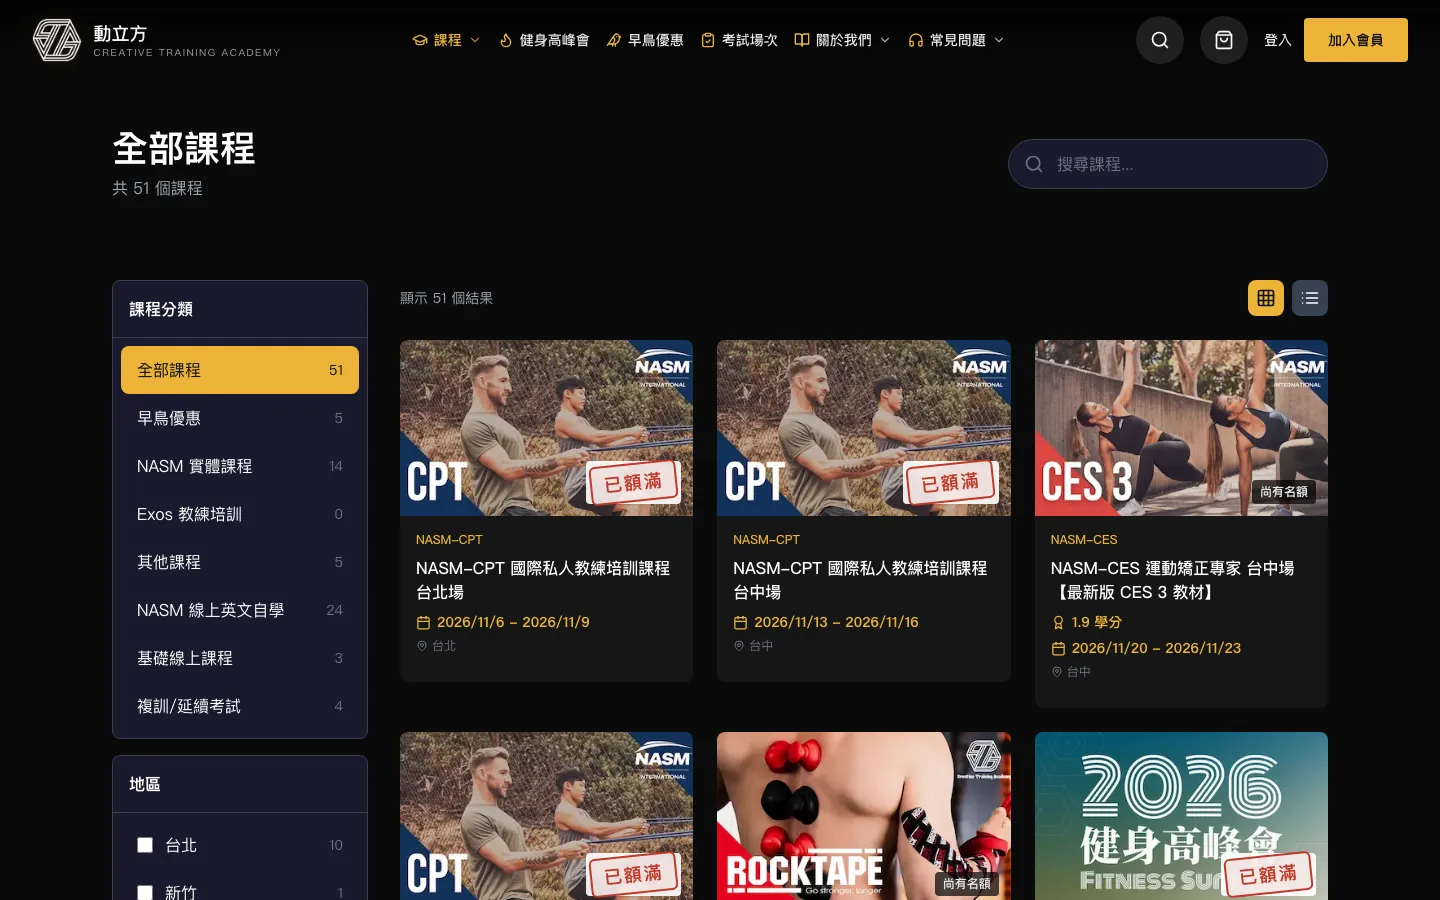The width and height of the screenshot is (1440, 900).
Task: Open the ROCKTAPE course thumbnail
Action: 864,816
